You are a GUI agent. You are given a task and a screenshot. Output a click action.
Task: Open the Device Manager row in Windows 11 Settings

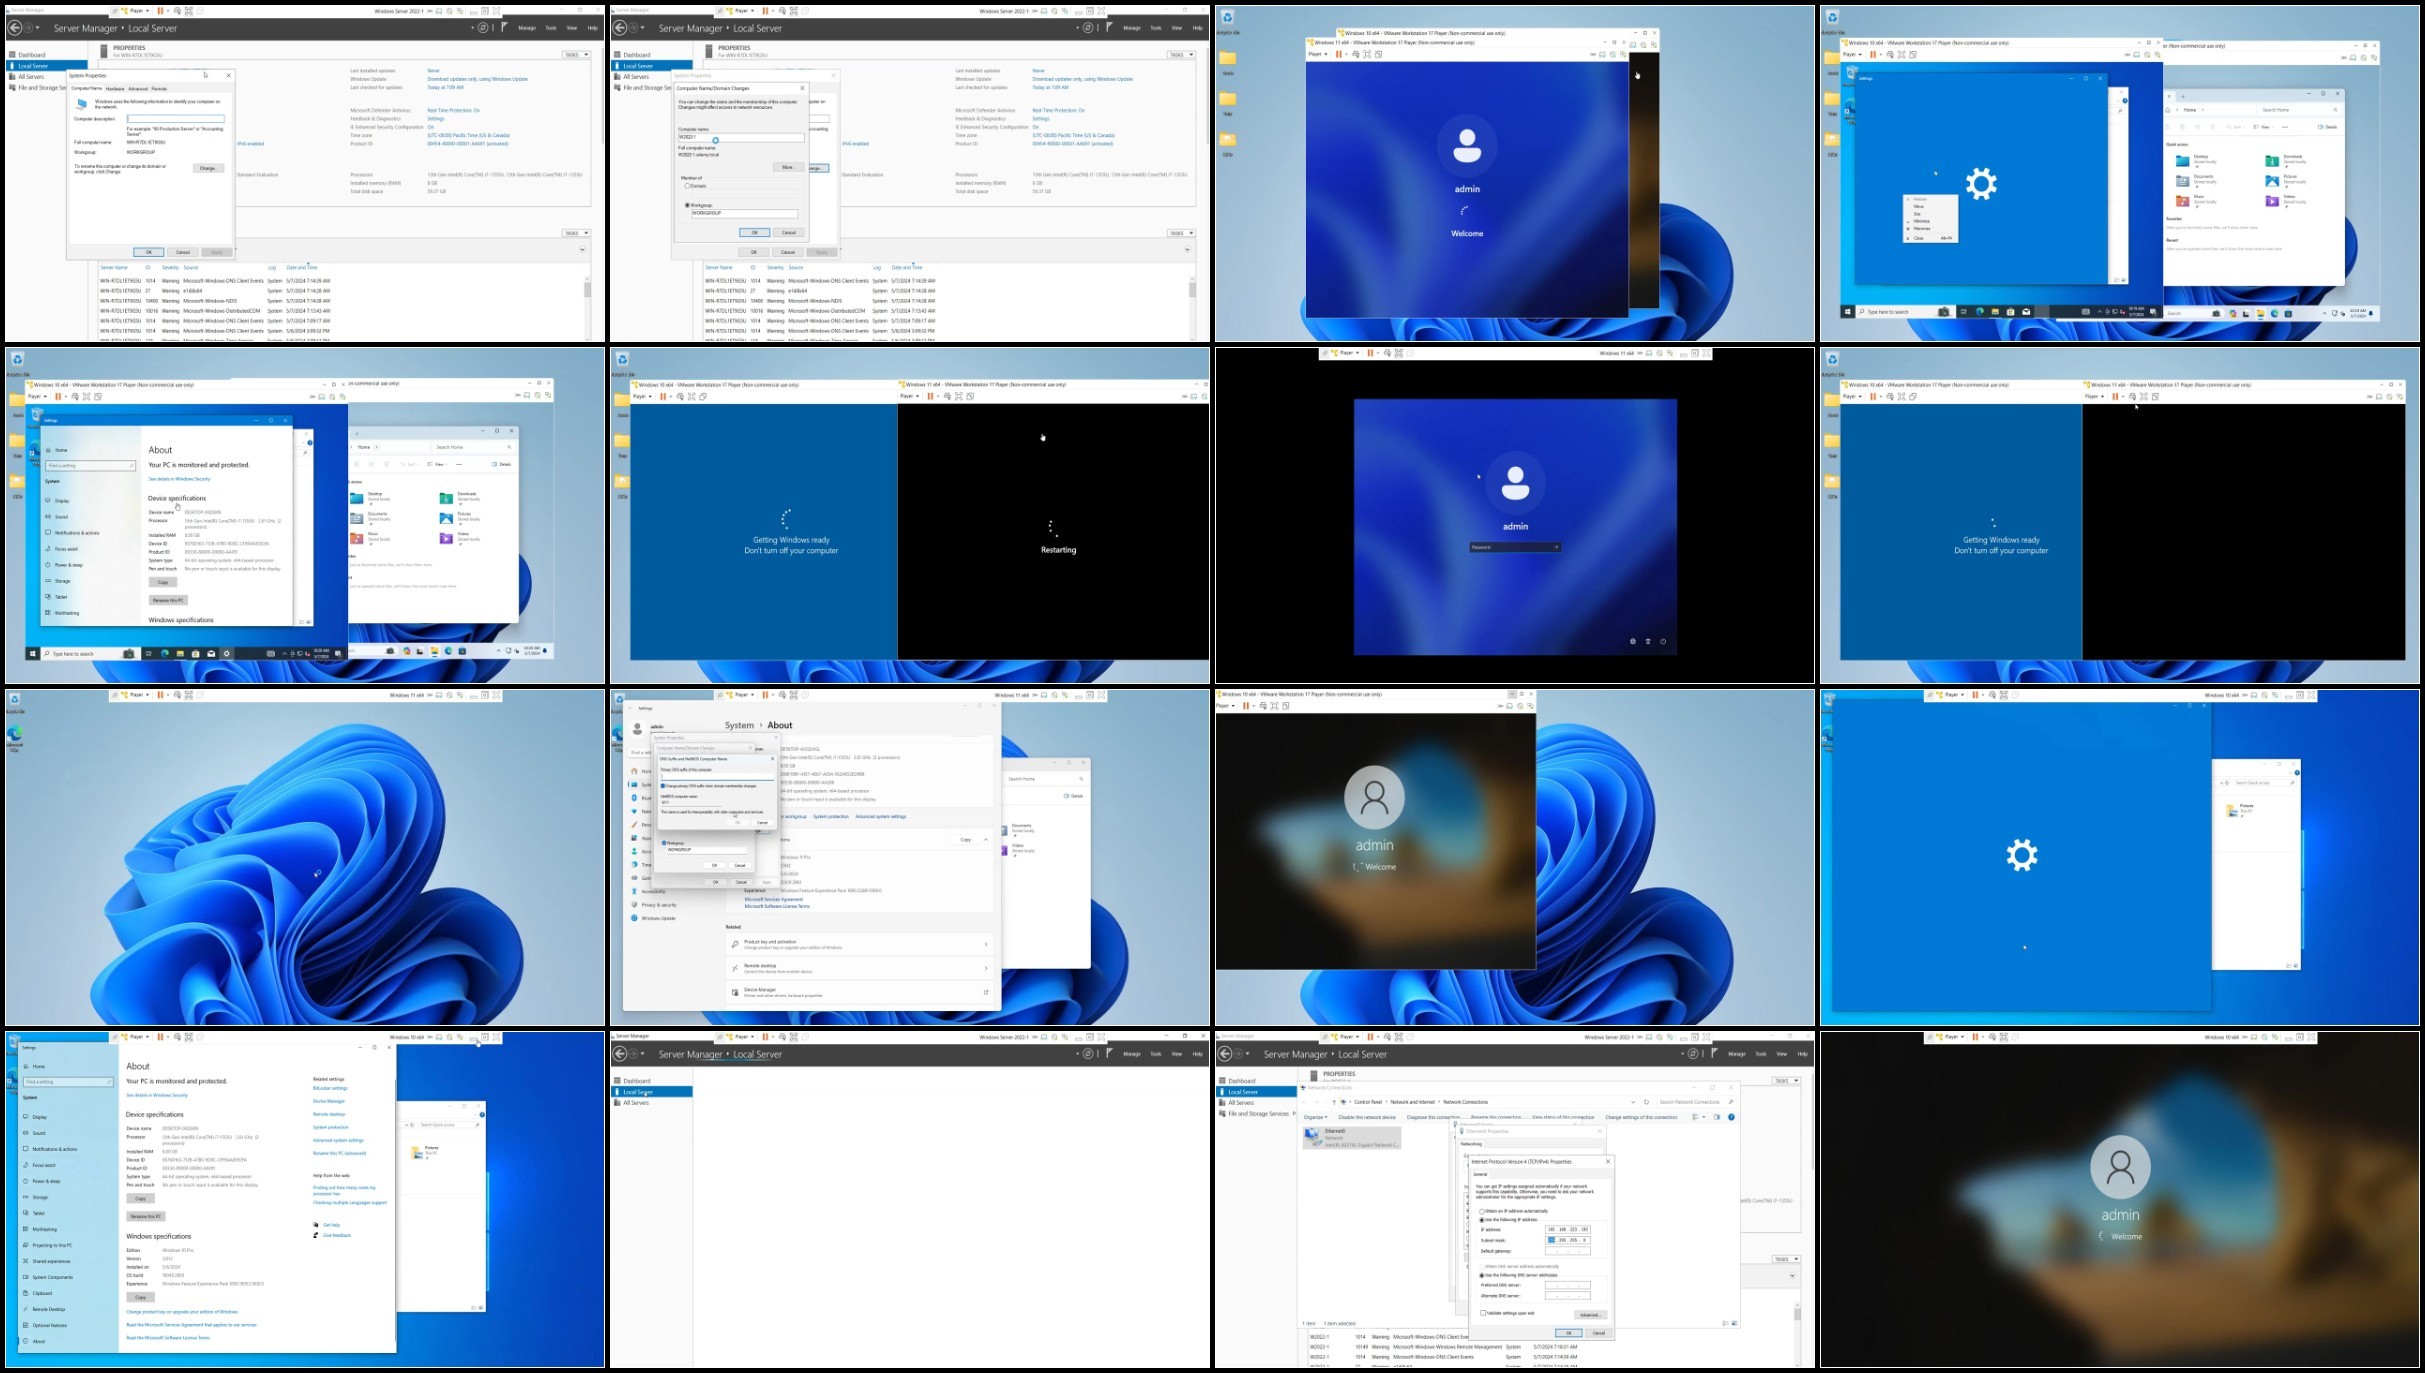860,992
